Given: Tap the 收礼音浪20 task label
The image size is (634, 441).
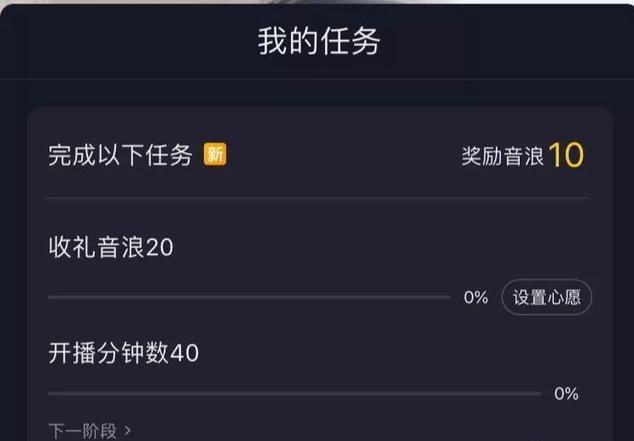Looking at the screenshot, I should [110, 247].
